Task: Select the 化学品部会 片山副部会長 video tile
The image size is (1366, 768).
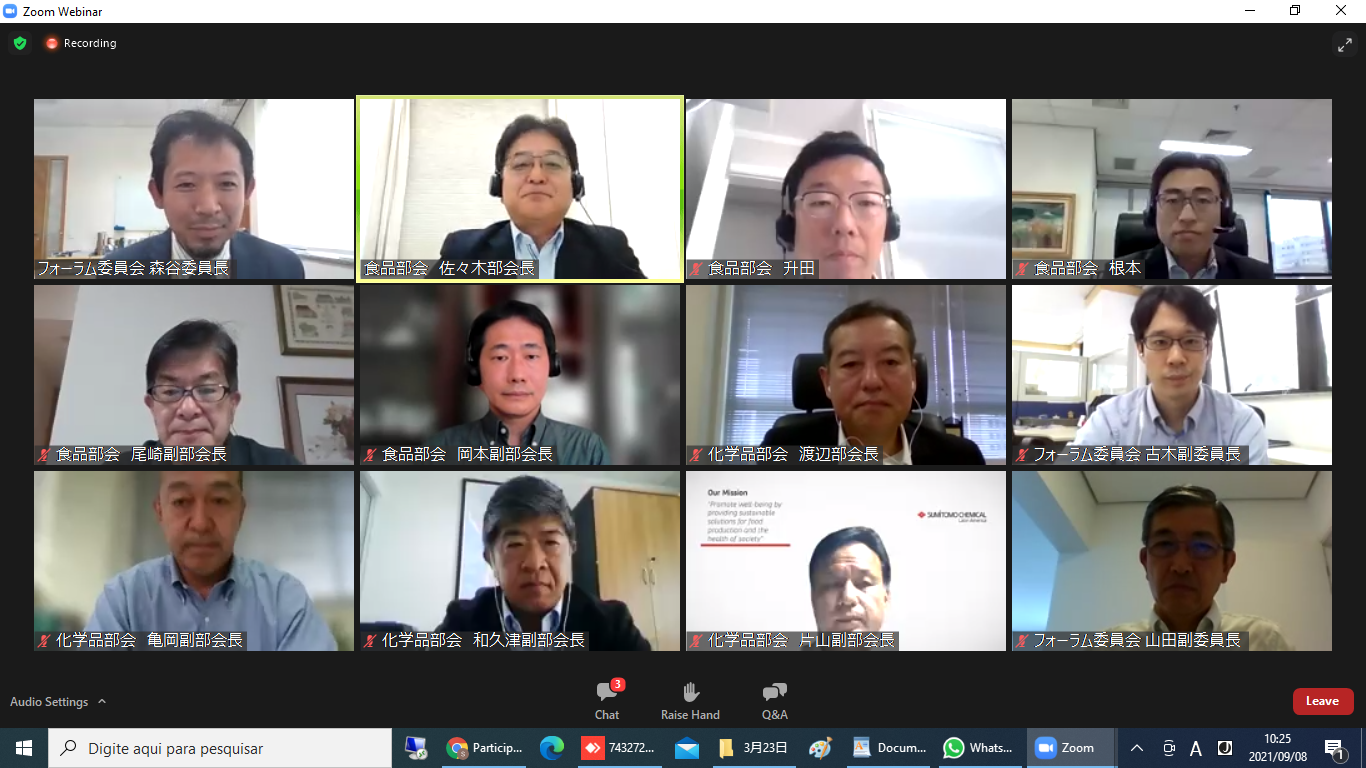Action: (x=846, y=560)
